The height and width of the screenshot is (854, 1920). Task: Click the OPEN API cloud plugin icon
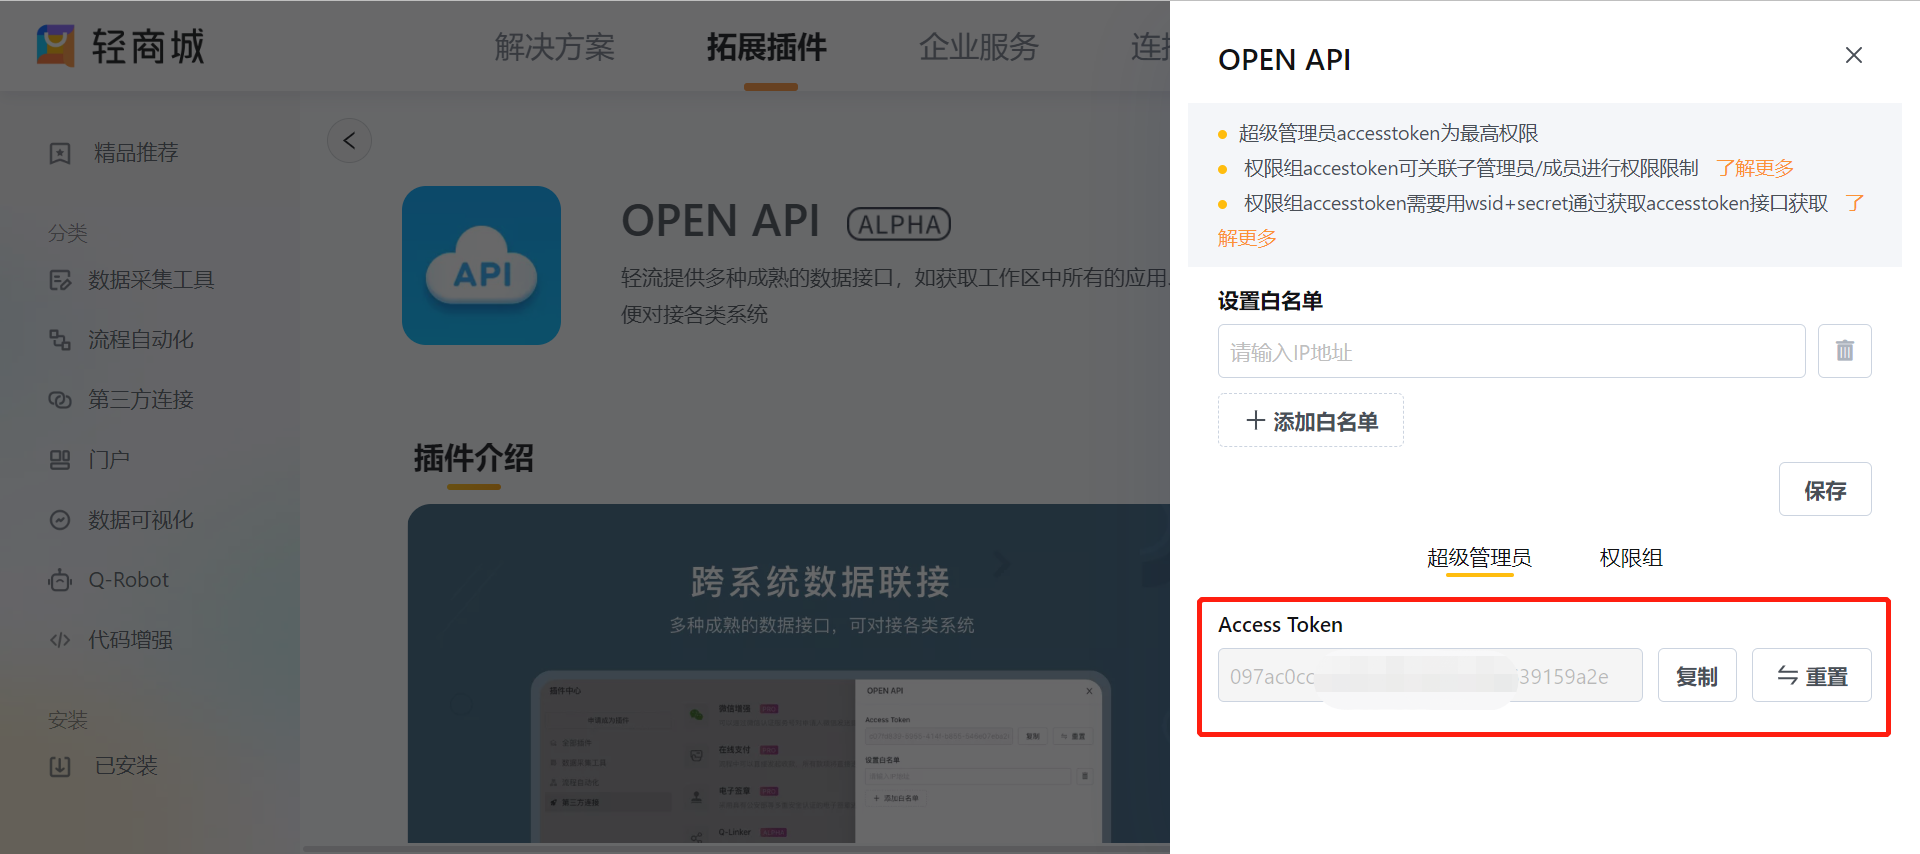point(481,266)
